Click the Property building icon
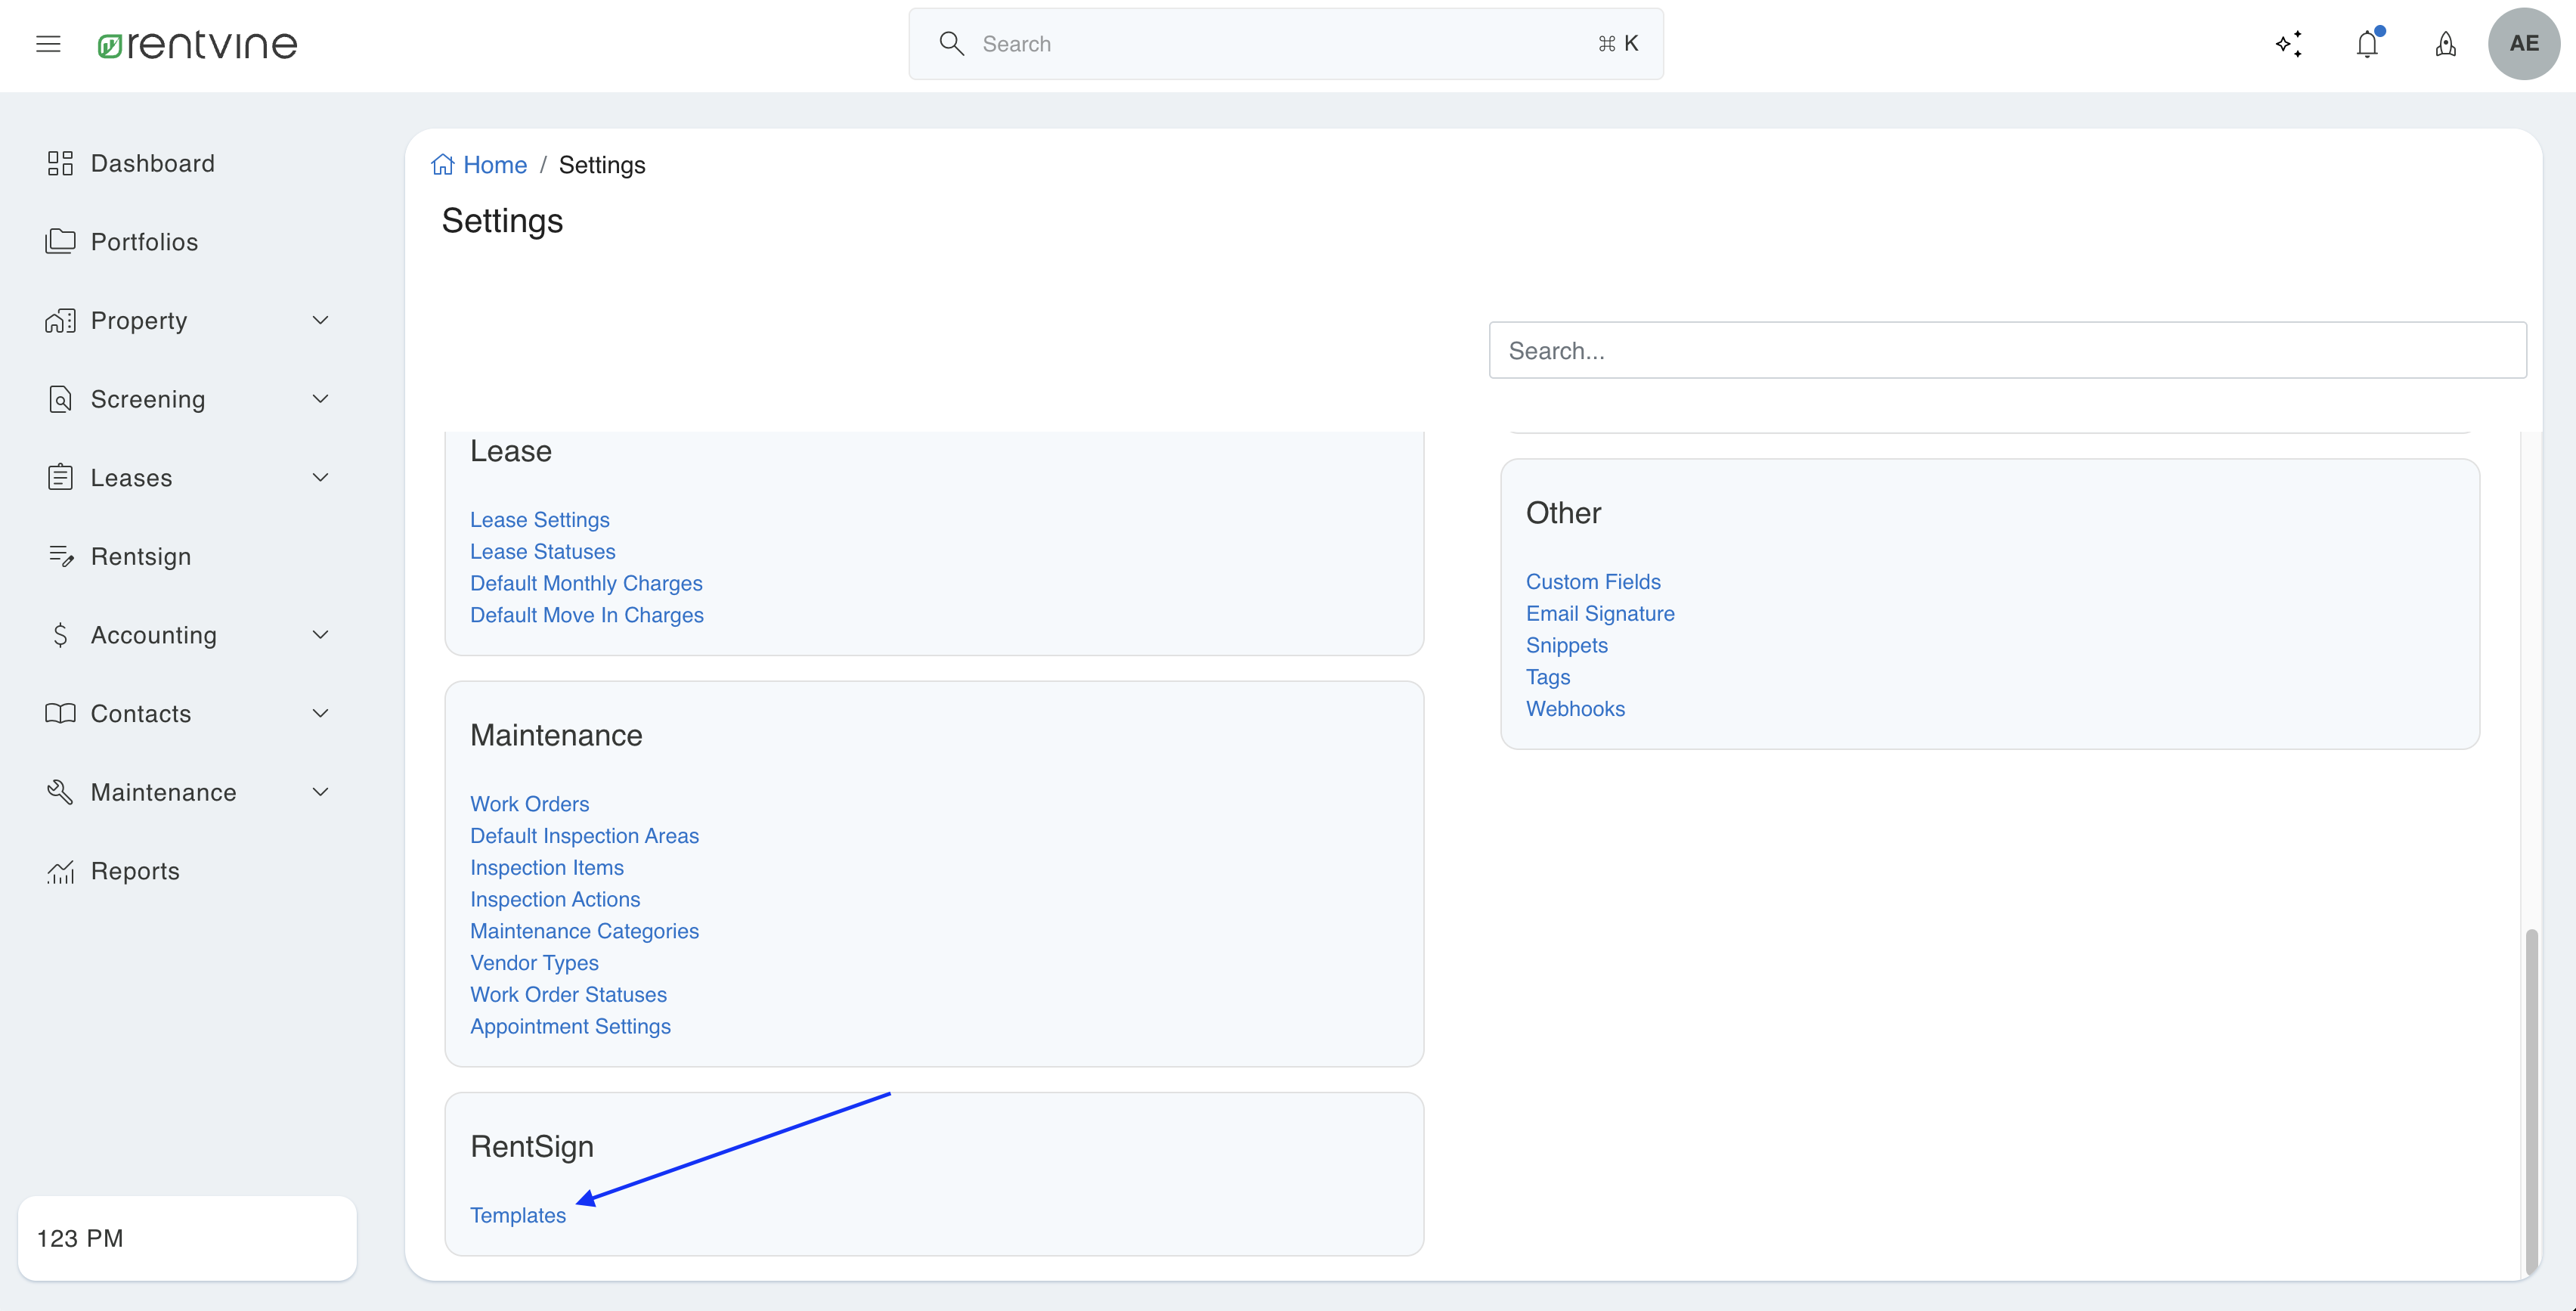 tap(60, 320)
